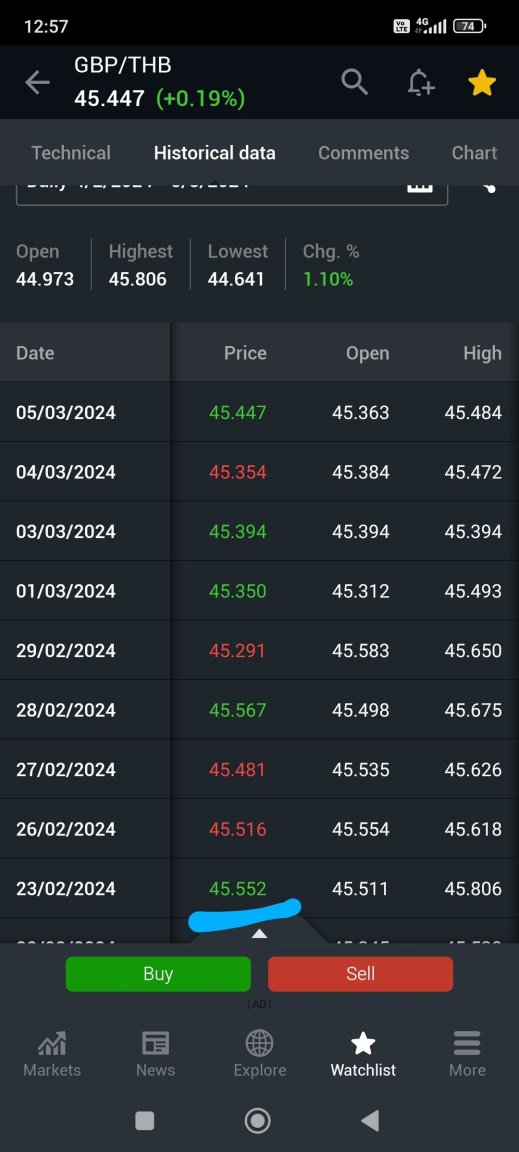Switch to the Chart tab

[x=474, y=153]
